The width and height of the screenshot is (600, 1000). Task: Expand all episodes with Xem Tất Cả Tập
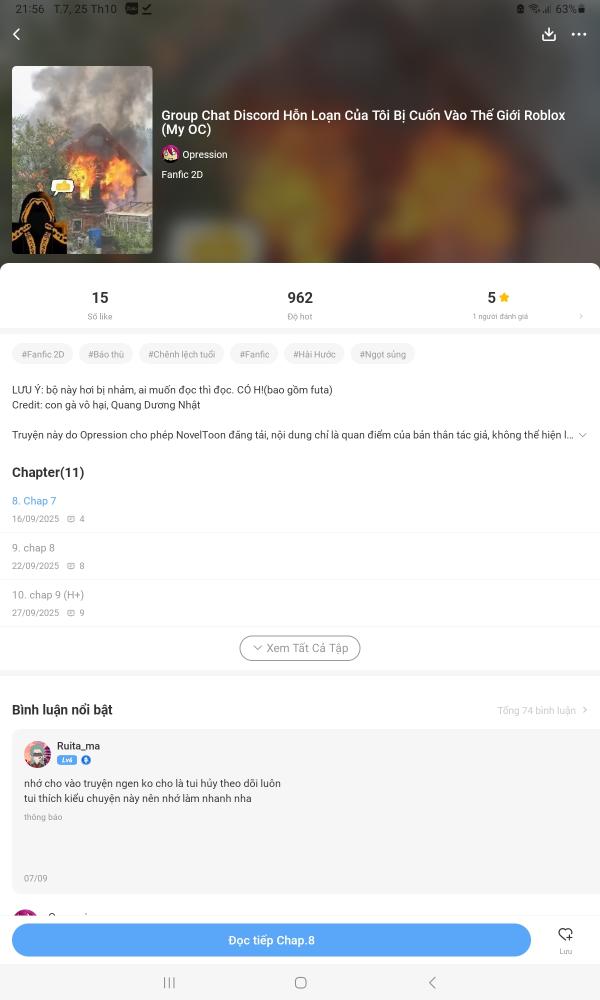(x=300, y=648)
